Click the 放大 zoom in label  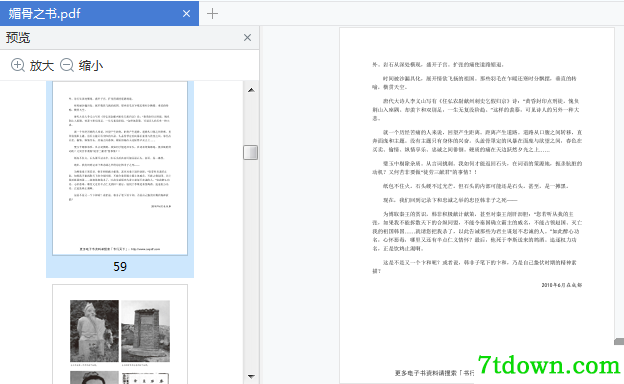click(42, 65)
